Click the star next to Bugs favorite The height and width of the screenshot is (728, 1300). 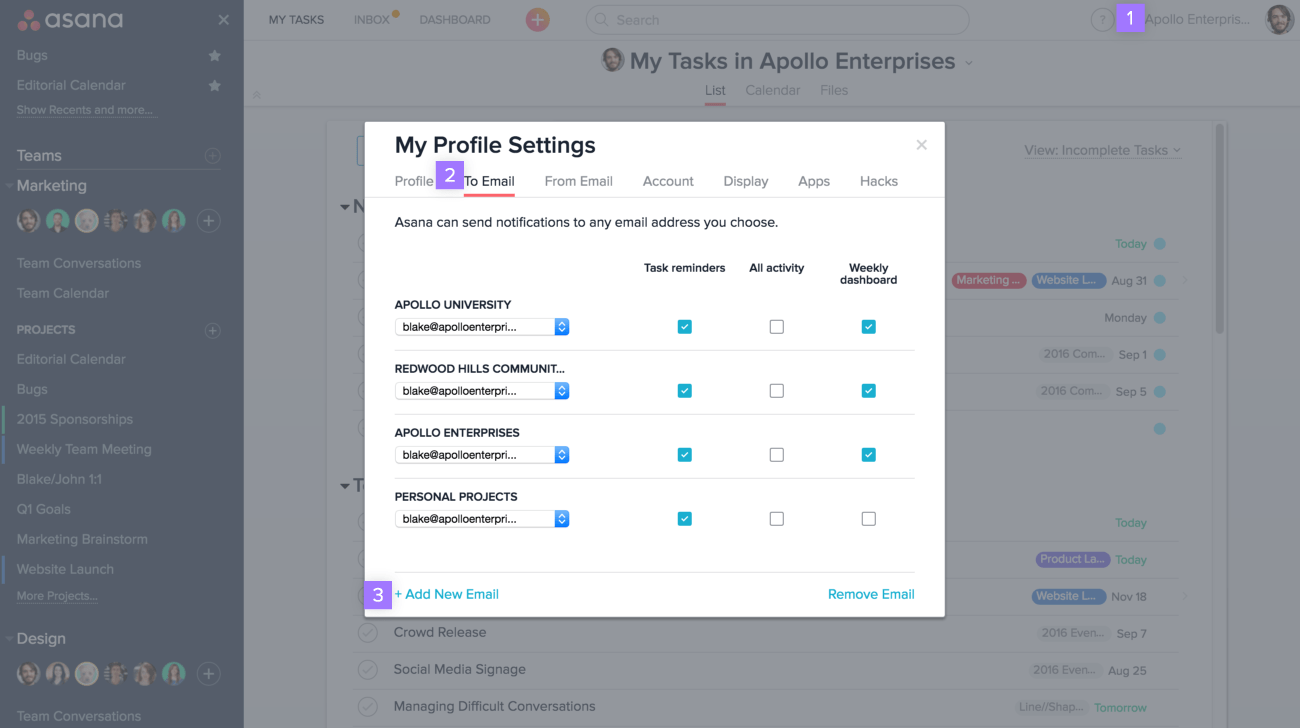point(214,56)
